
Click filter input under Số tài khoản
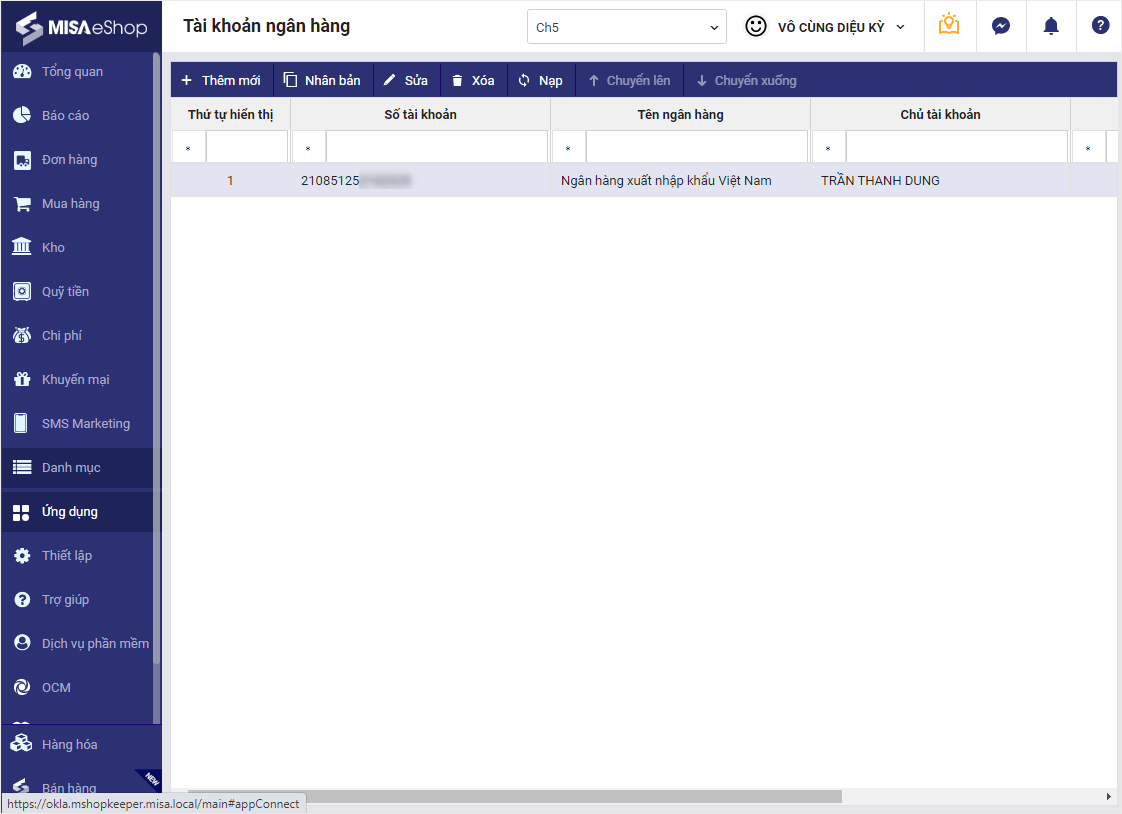[x=437, y=147]
